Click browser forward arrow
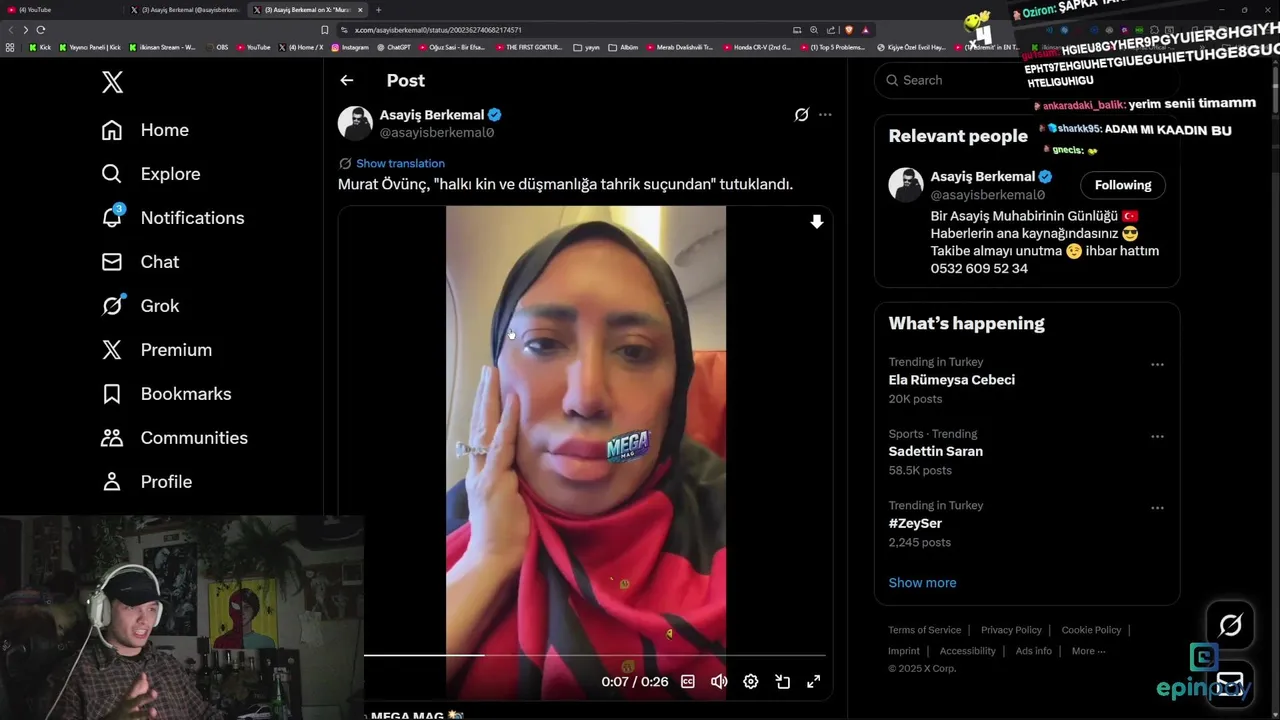1280x720 pixels. coord(25,30)
